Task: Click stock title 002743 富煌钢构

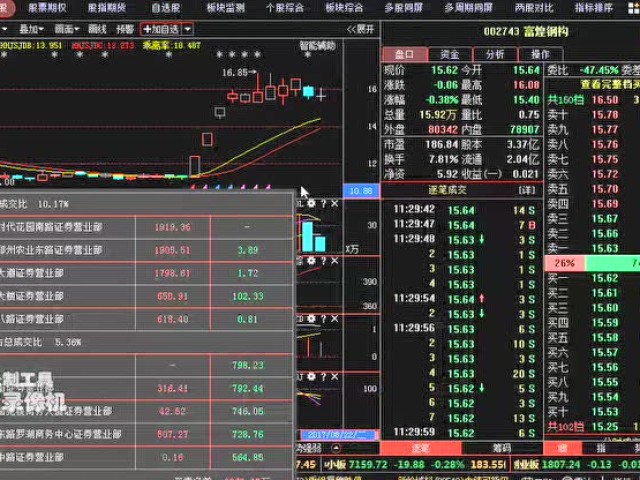Action: coord(526,32)
